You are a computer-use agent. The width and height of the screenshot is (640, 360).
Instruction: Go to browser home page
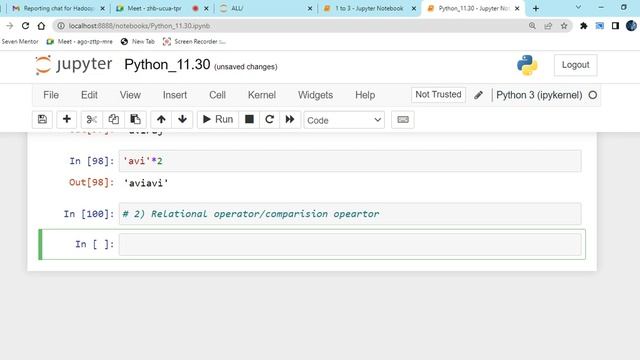tap(41, 26)
